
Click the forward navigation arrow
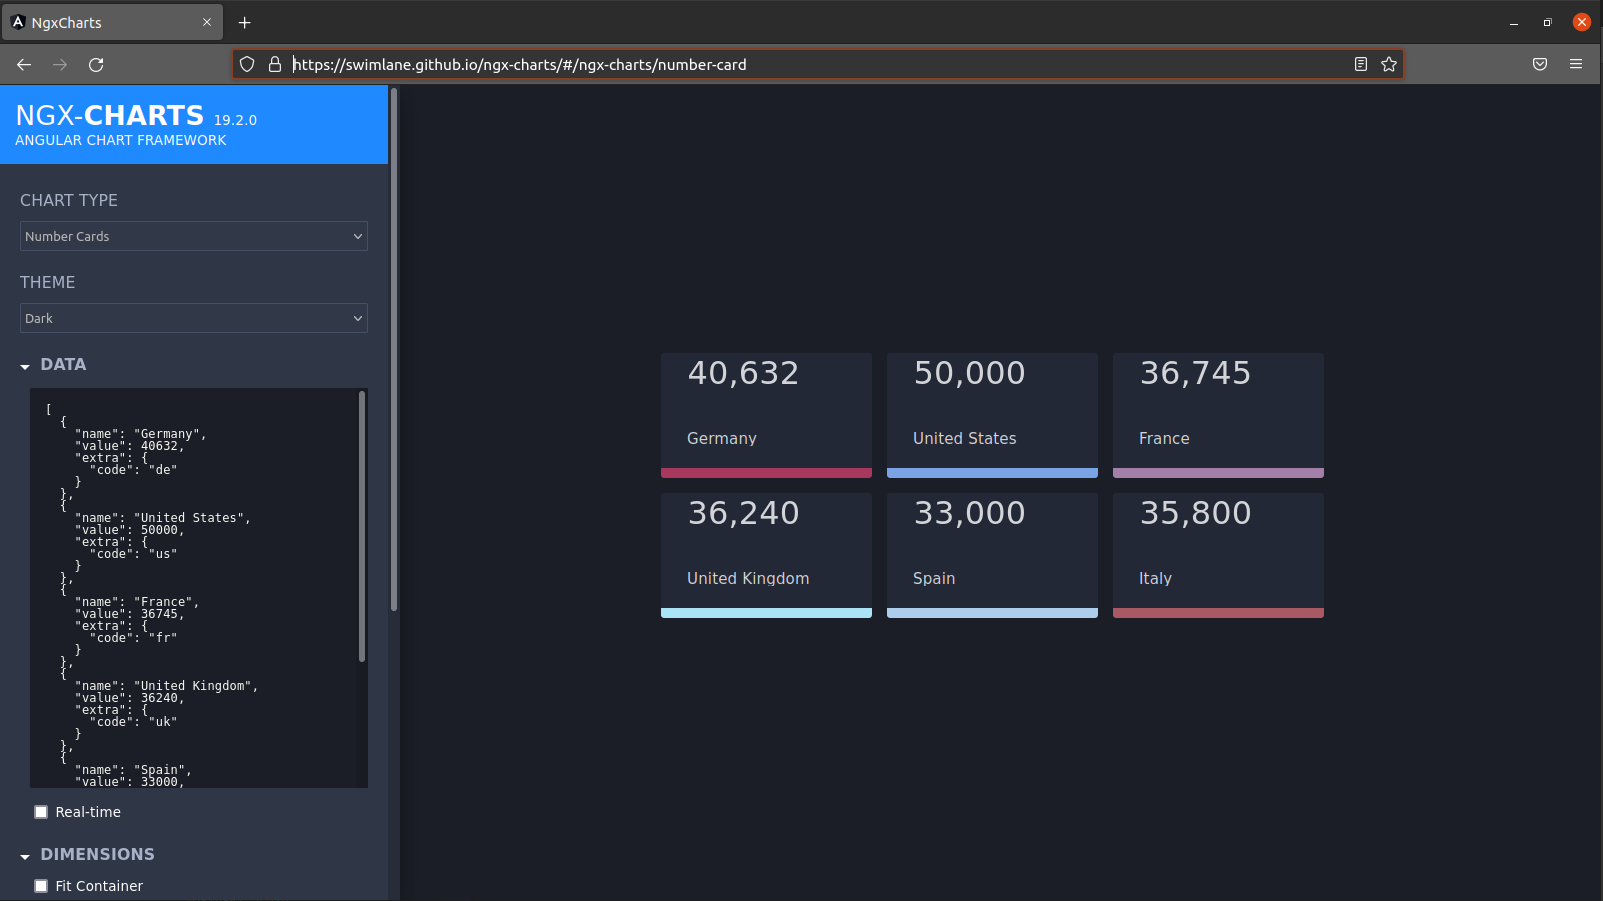click(x=59, y=64)
